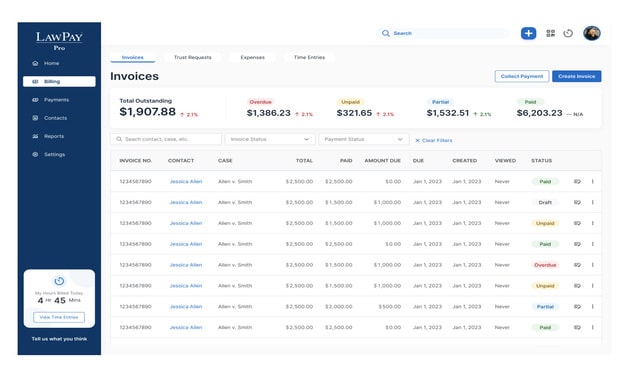
Task: Sort by the STATUS column header
Action: pyautogui.click(x=541, y=161)
